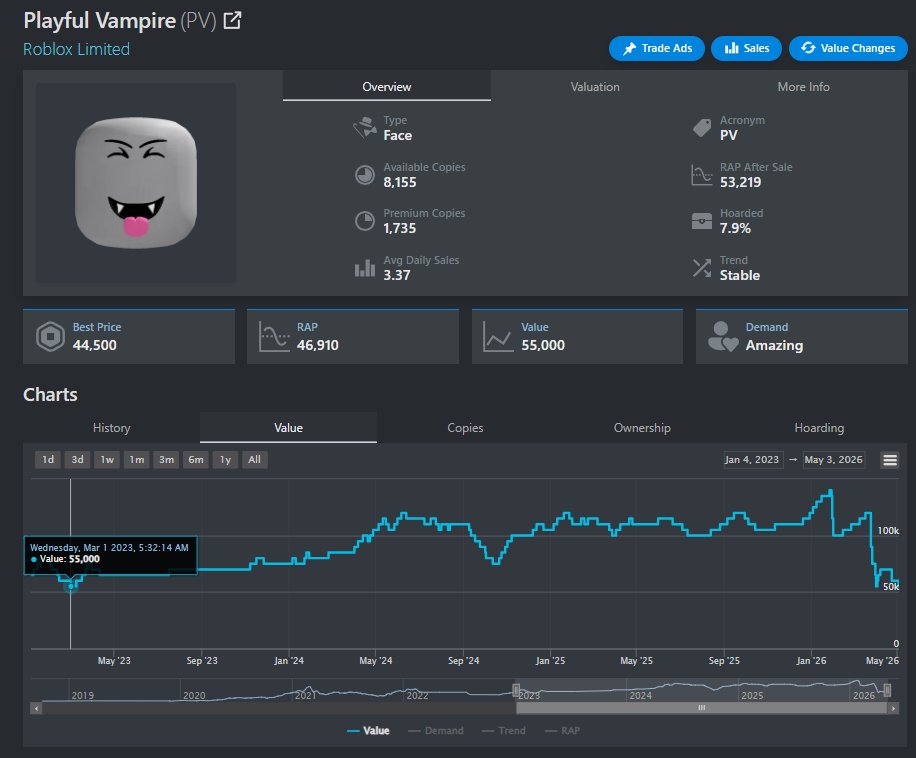Image resolution: width=916 pixels, height=758 pixels.
Task: Select the Value chart tab
Action: point(289,427)
